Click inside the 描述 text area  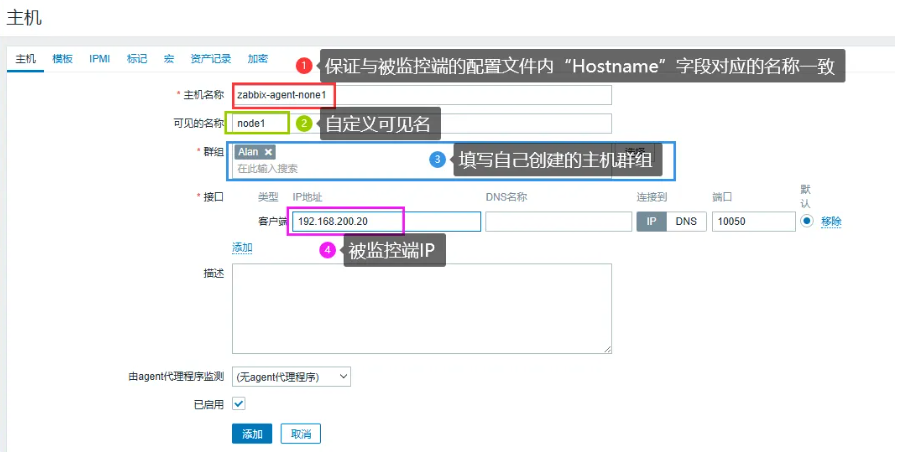point(421,308)
